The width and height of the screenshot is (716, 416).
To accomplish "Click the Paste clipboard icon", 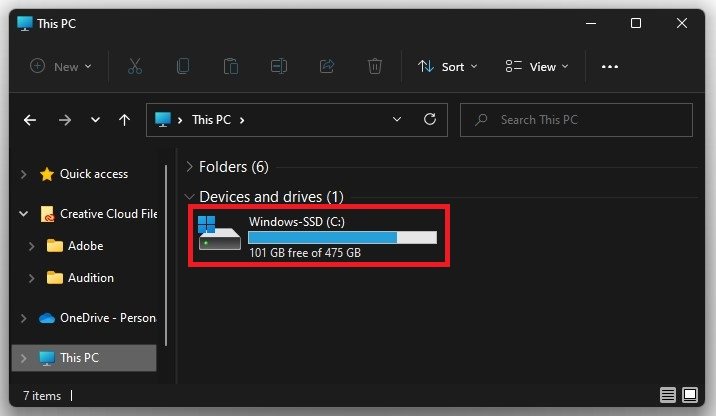I will coord(231,66).
